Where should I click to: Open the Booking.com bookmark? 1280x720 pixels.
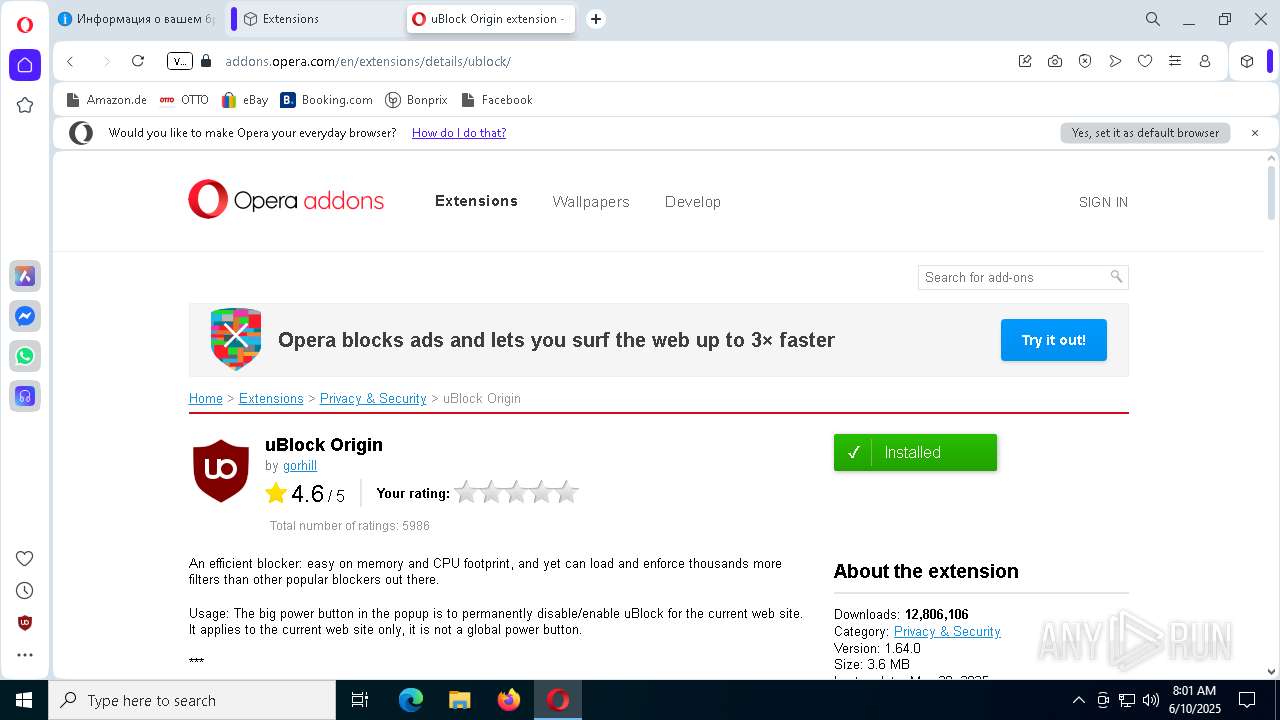pos(326,100)
